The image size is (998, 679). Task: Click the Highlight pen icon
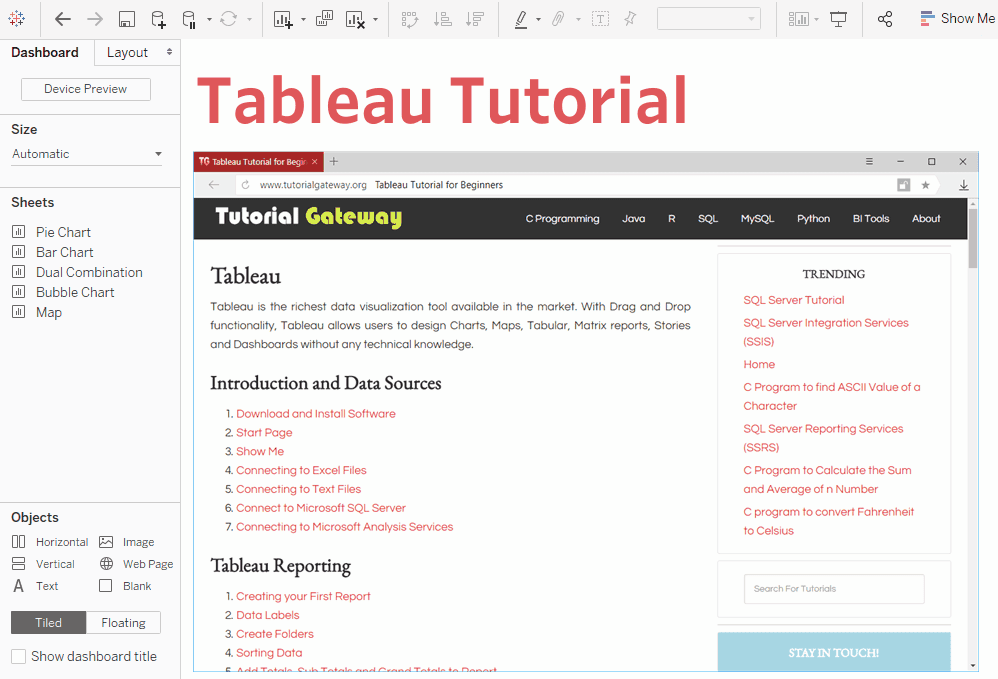[521, 19]
